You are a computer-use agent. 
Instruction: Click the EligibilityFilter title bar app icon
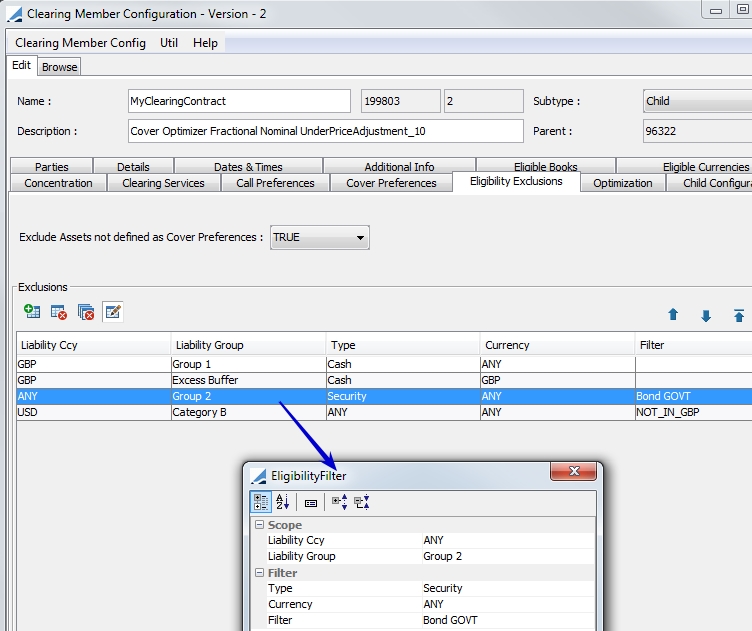click(258, 476)
